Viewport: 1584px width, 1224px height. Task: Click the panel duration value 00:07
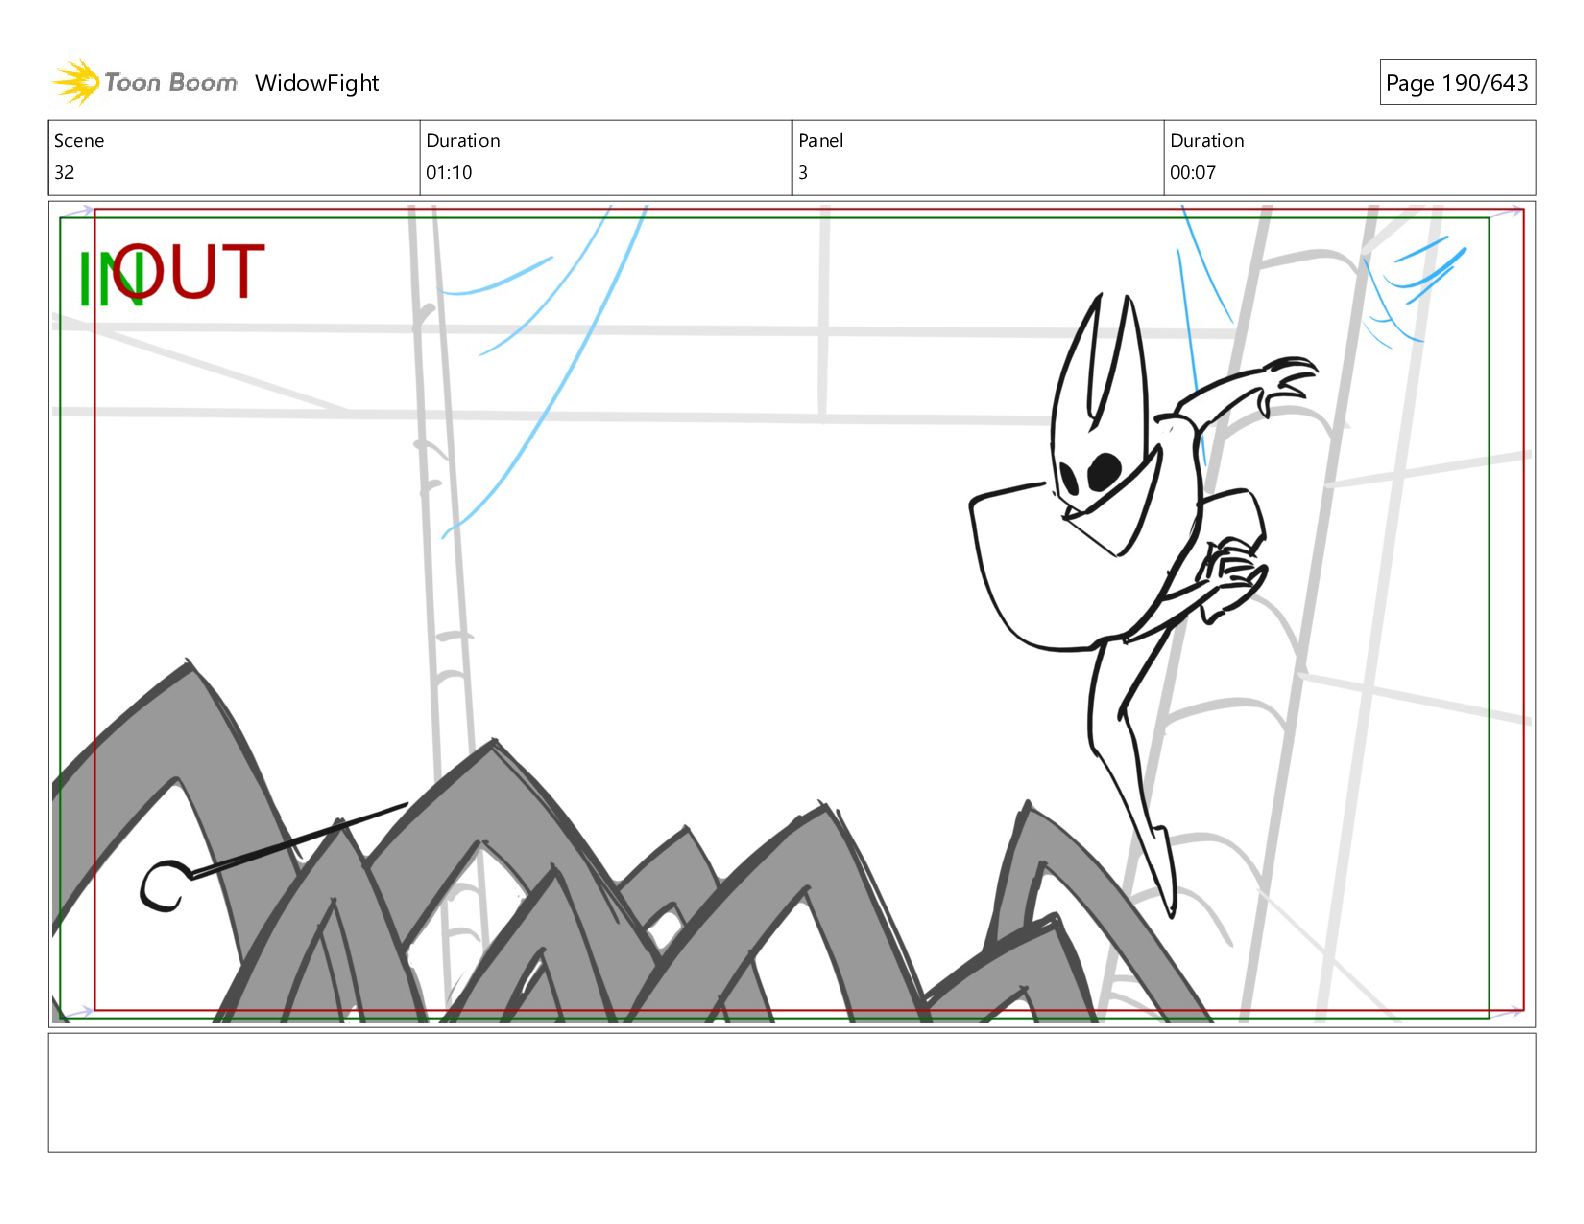(x=1193, y=172)
